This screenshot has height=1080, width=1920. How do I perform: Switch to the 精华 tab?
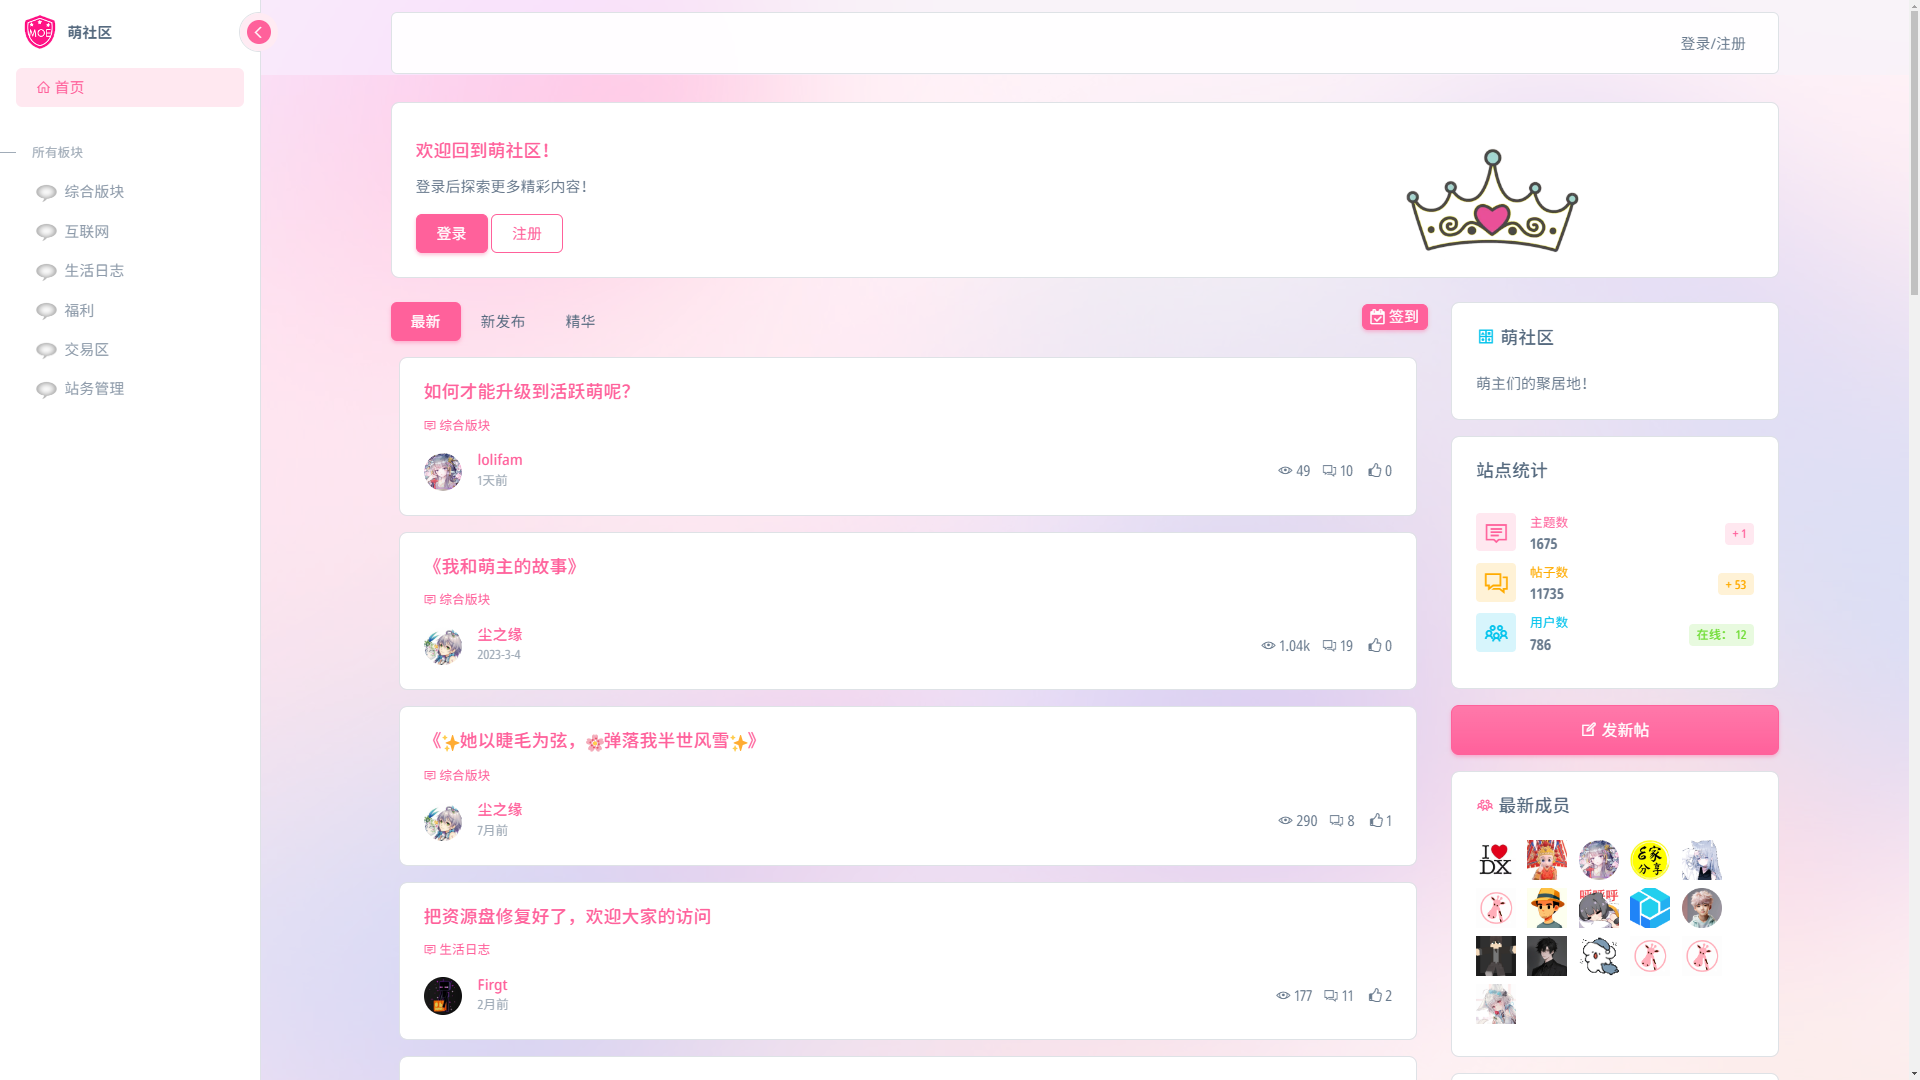[580, 322]
